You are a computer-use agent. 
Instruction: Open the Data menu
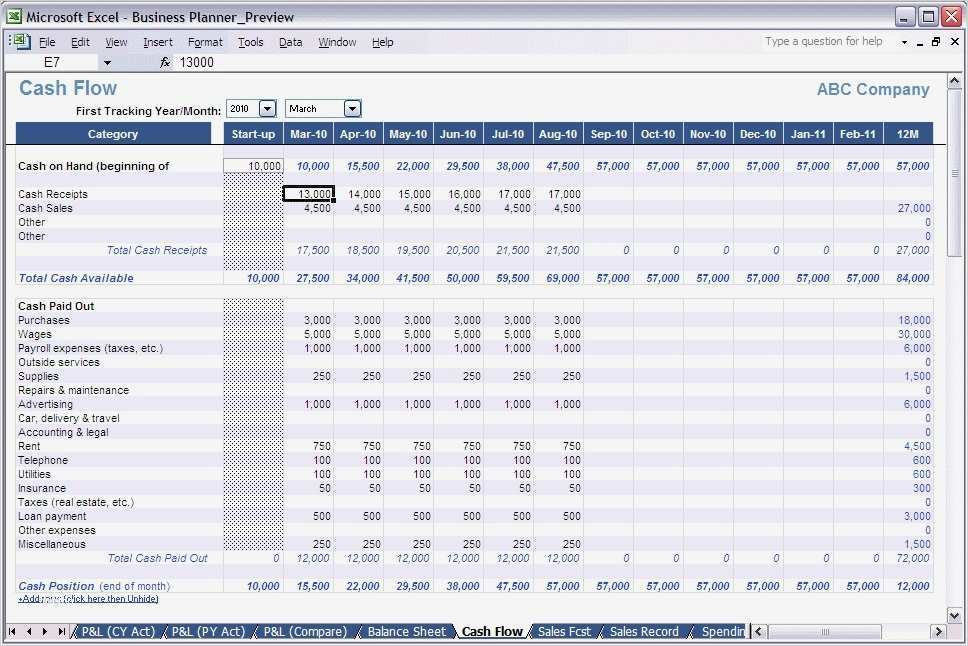[290, 41]
